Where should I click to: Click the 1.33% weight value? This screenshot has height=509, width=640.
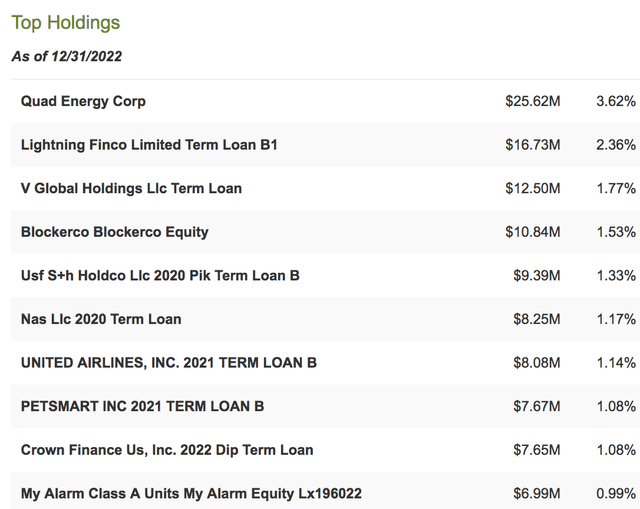tap(616, 276)
